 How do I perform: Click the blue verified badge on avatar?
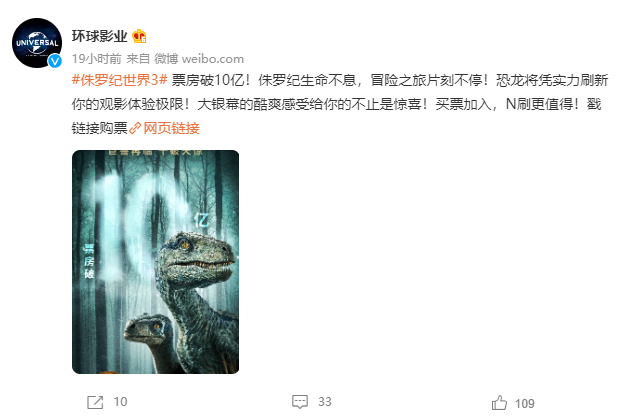(55, 61)
